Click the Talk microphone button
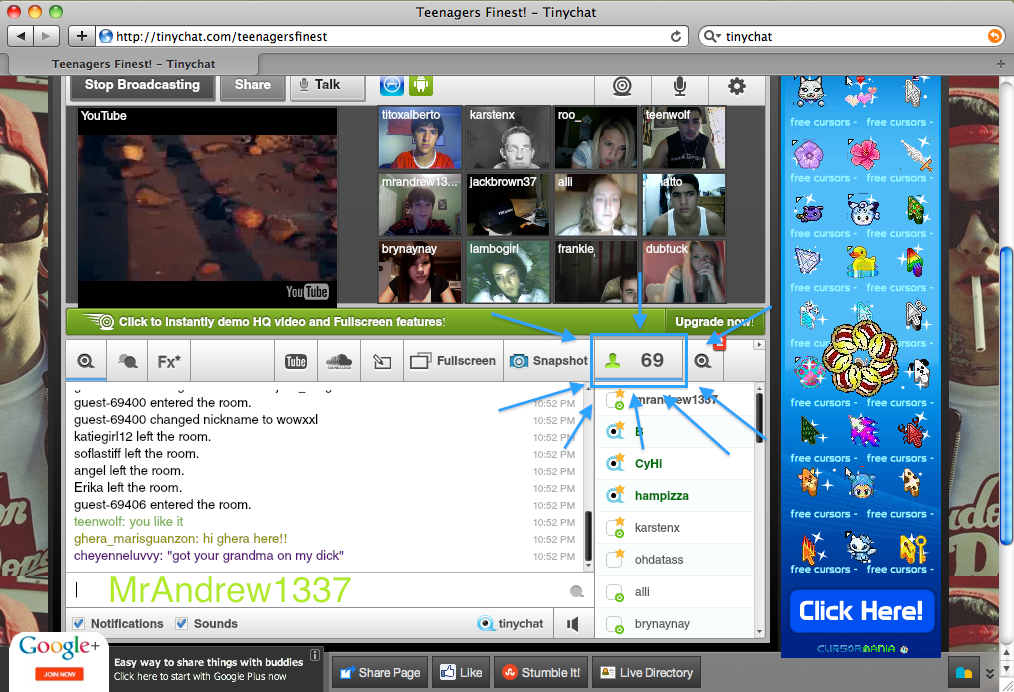 pos(327,86)
